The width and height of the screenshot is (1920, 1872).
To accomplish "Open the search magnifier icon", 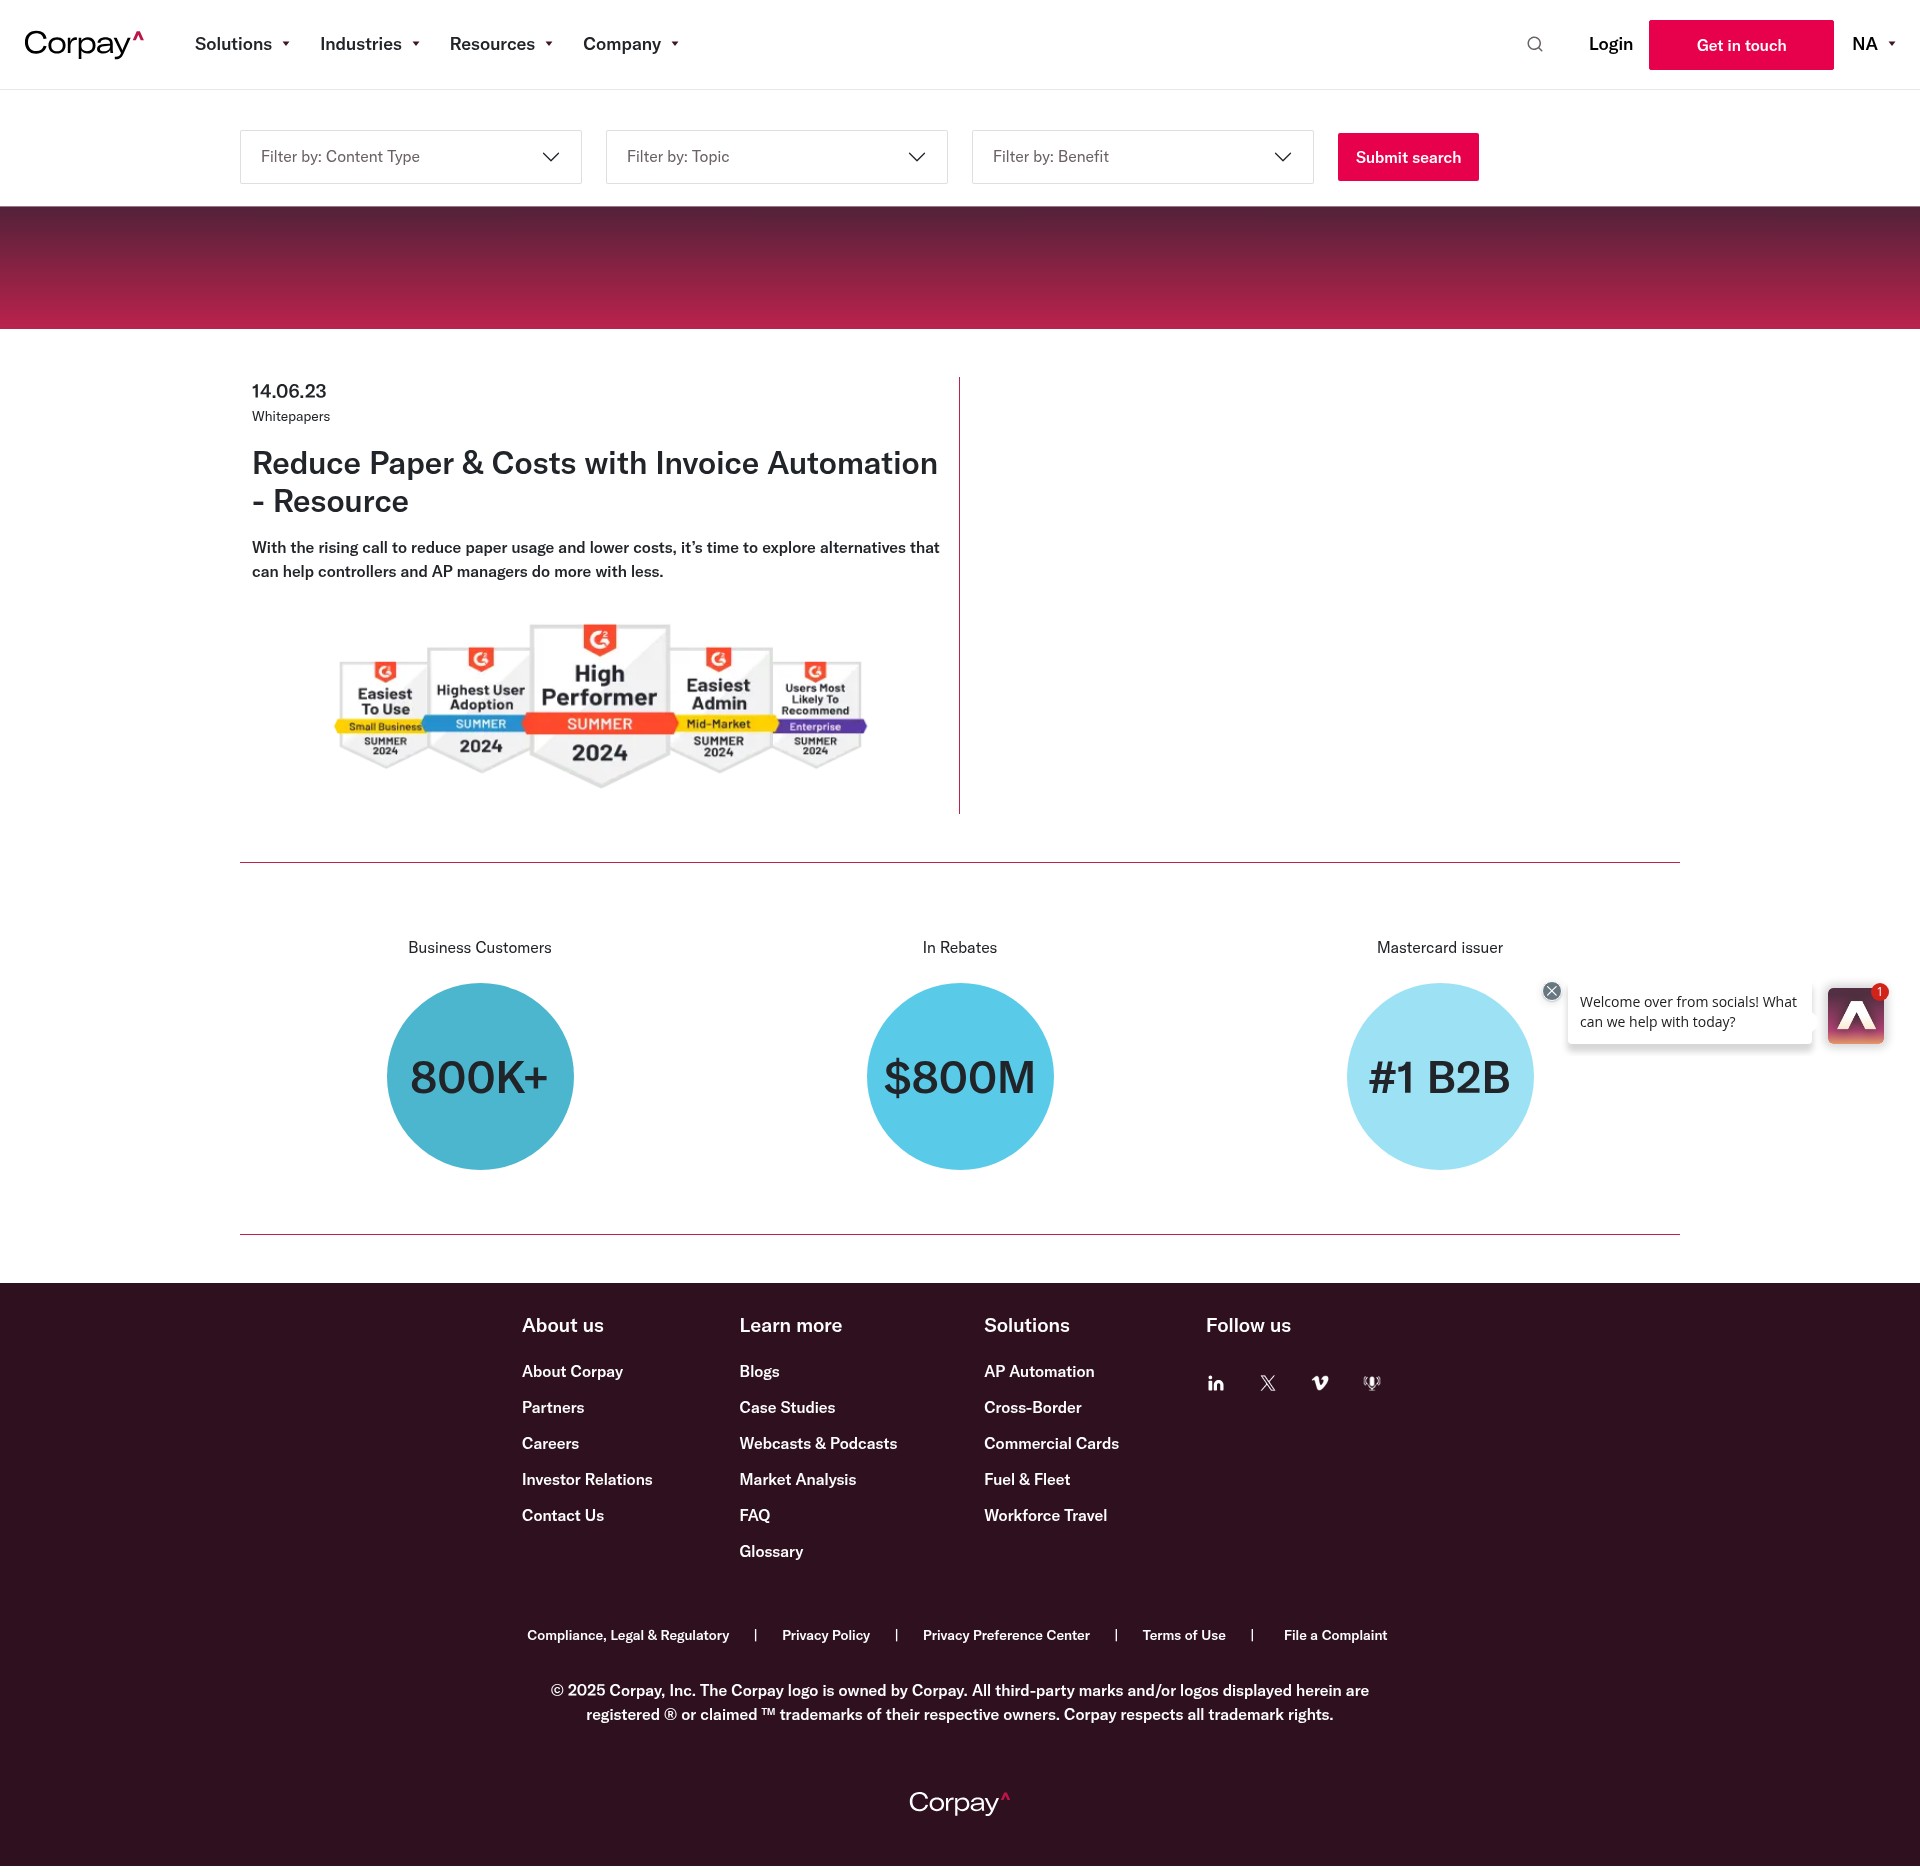I will [1535, 44].
